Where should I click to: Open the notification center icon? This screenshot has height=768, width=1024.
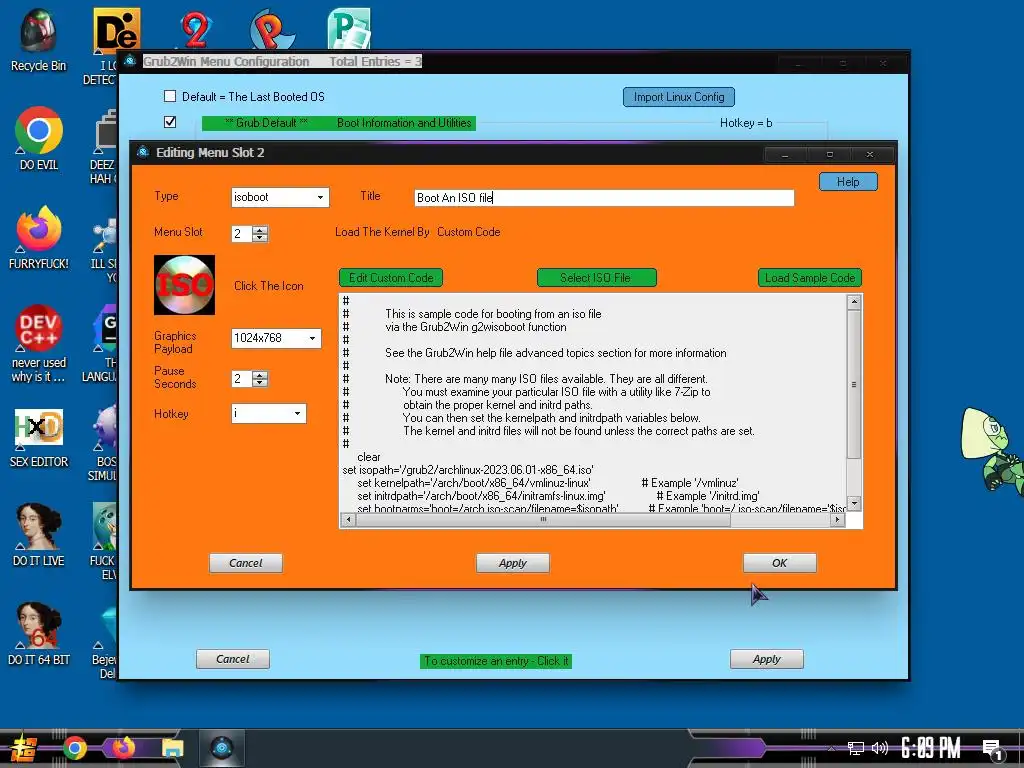click(993, 749)
